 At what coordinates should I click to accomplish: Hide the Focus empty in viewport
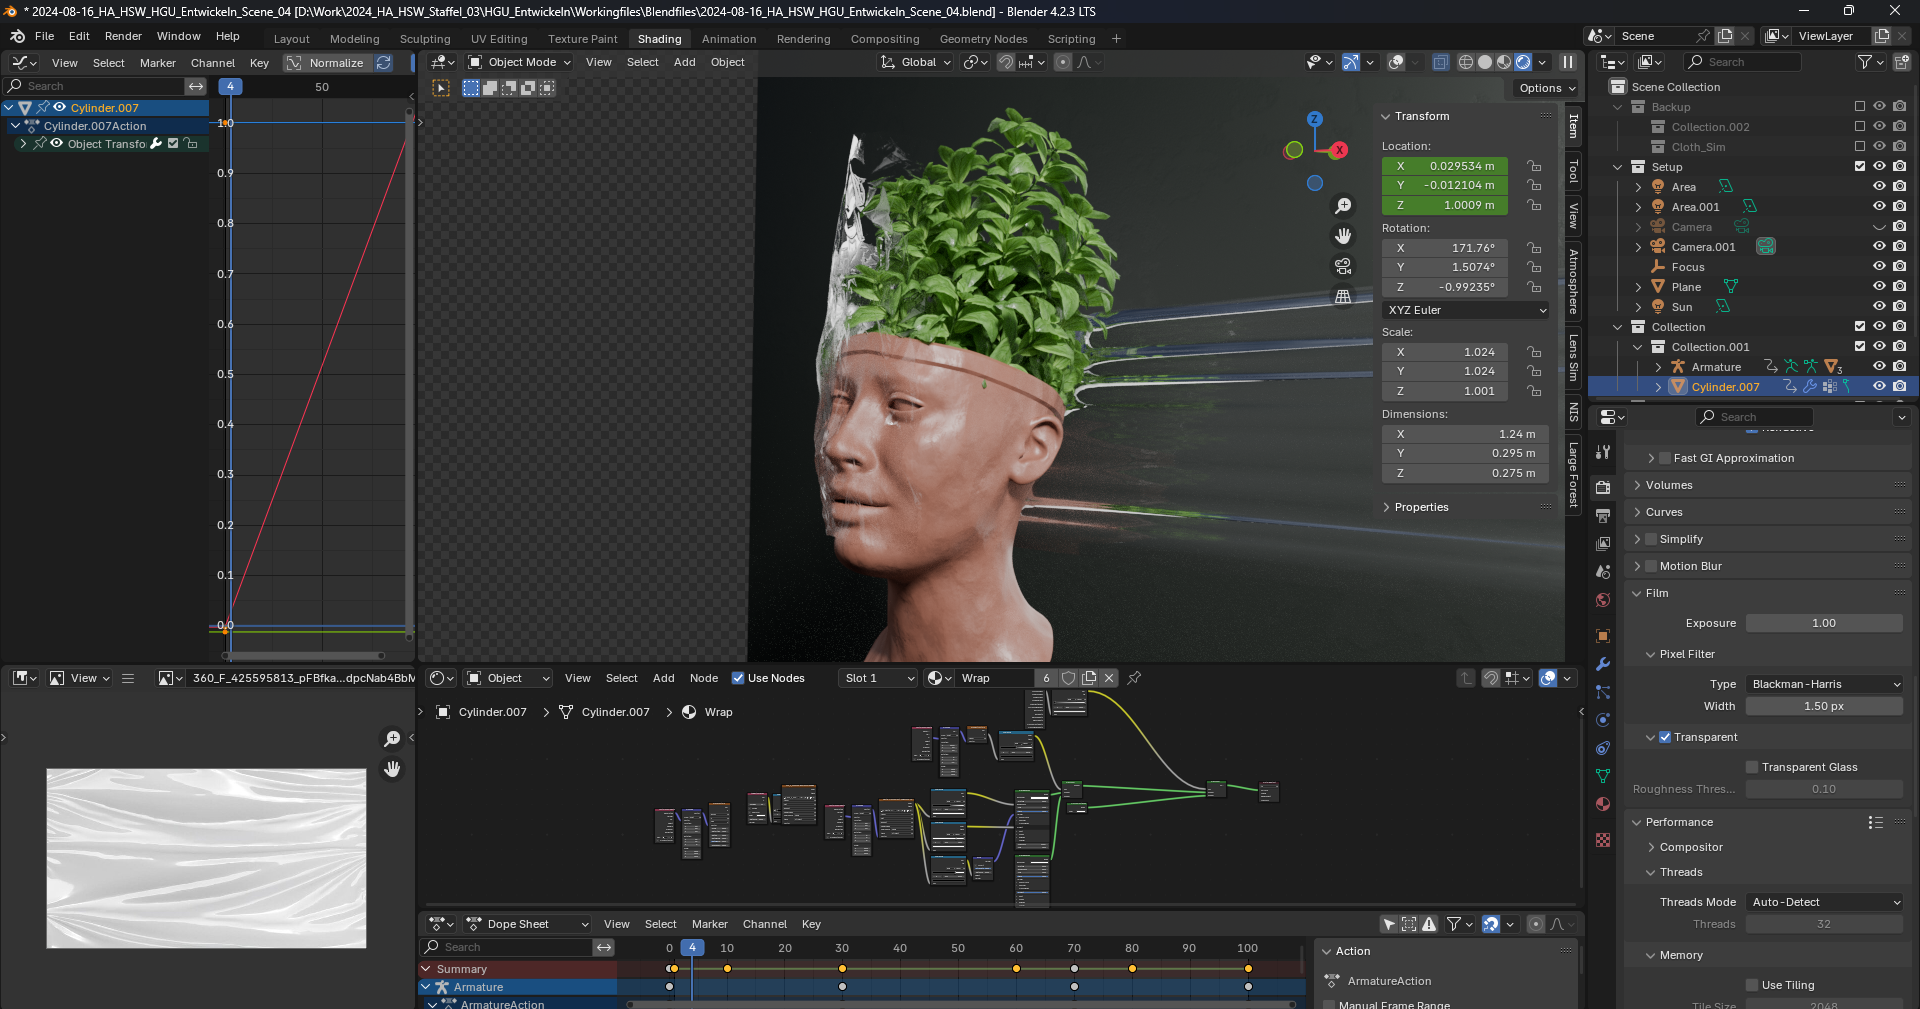pyautogui.click(x=1879, y=267)
